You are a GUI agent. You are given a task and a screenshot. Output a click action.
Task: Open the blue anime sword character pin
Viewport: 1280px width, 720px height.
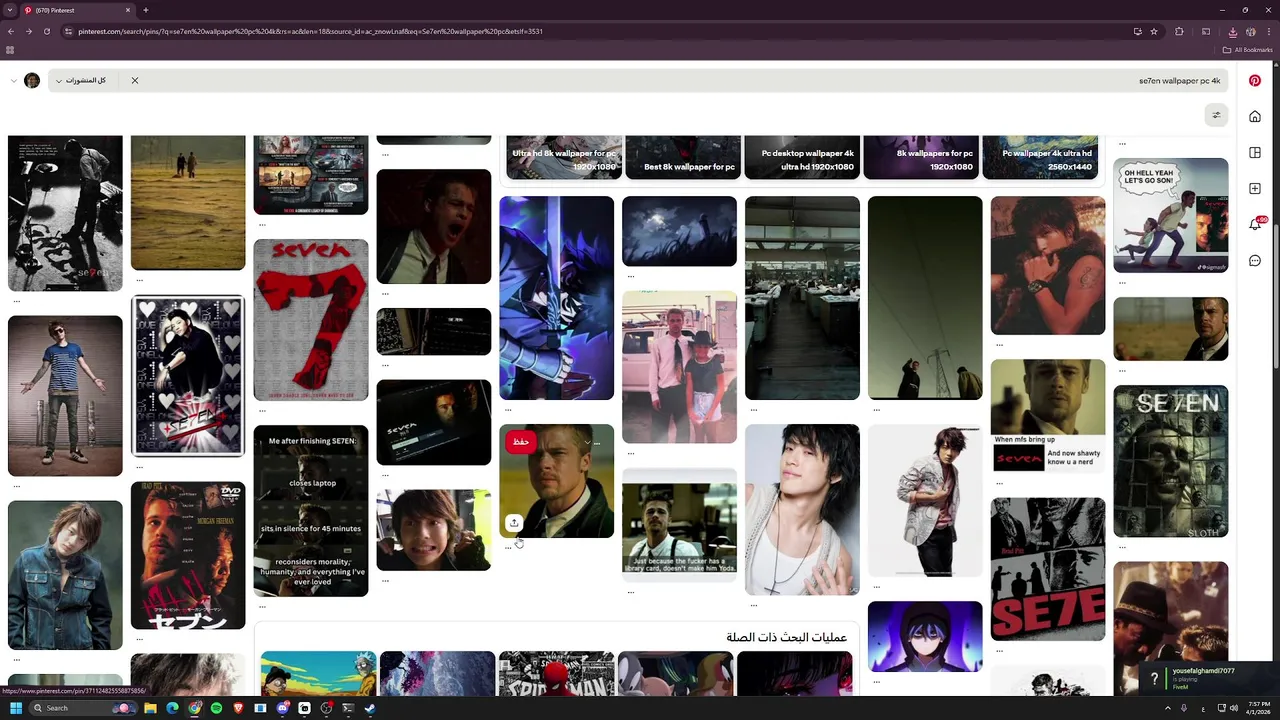(557, 298)
